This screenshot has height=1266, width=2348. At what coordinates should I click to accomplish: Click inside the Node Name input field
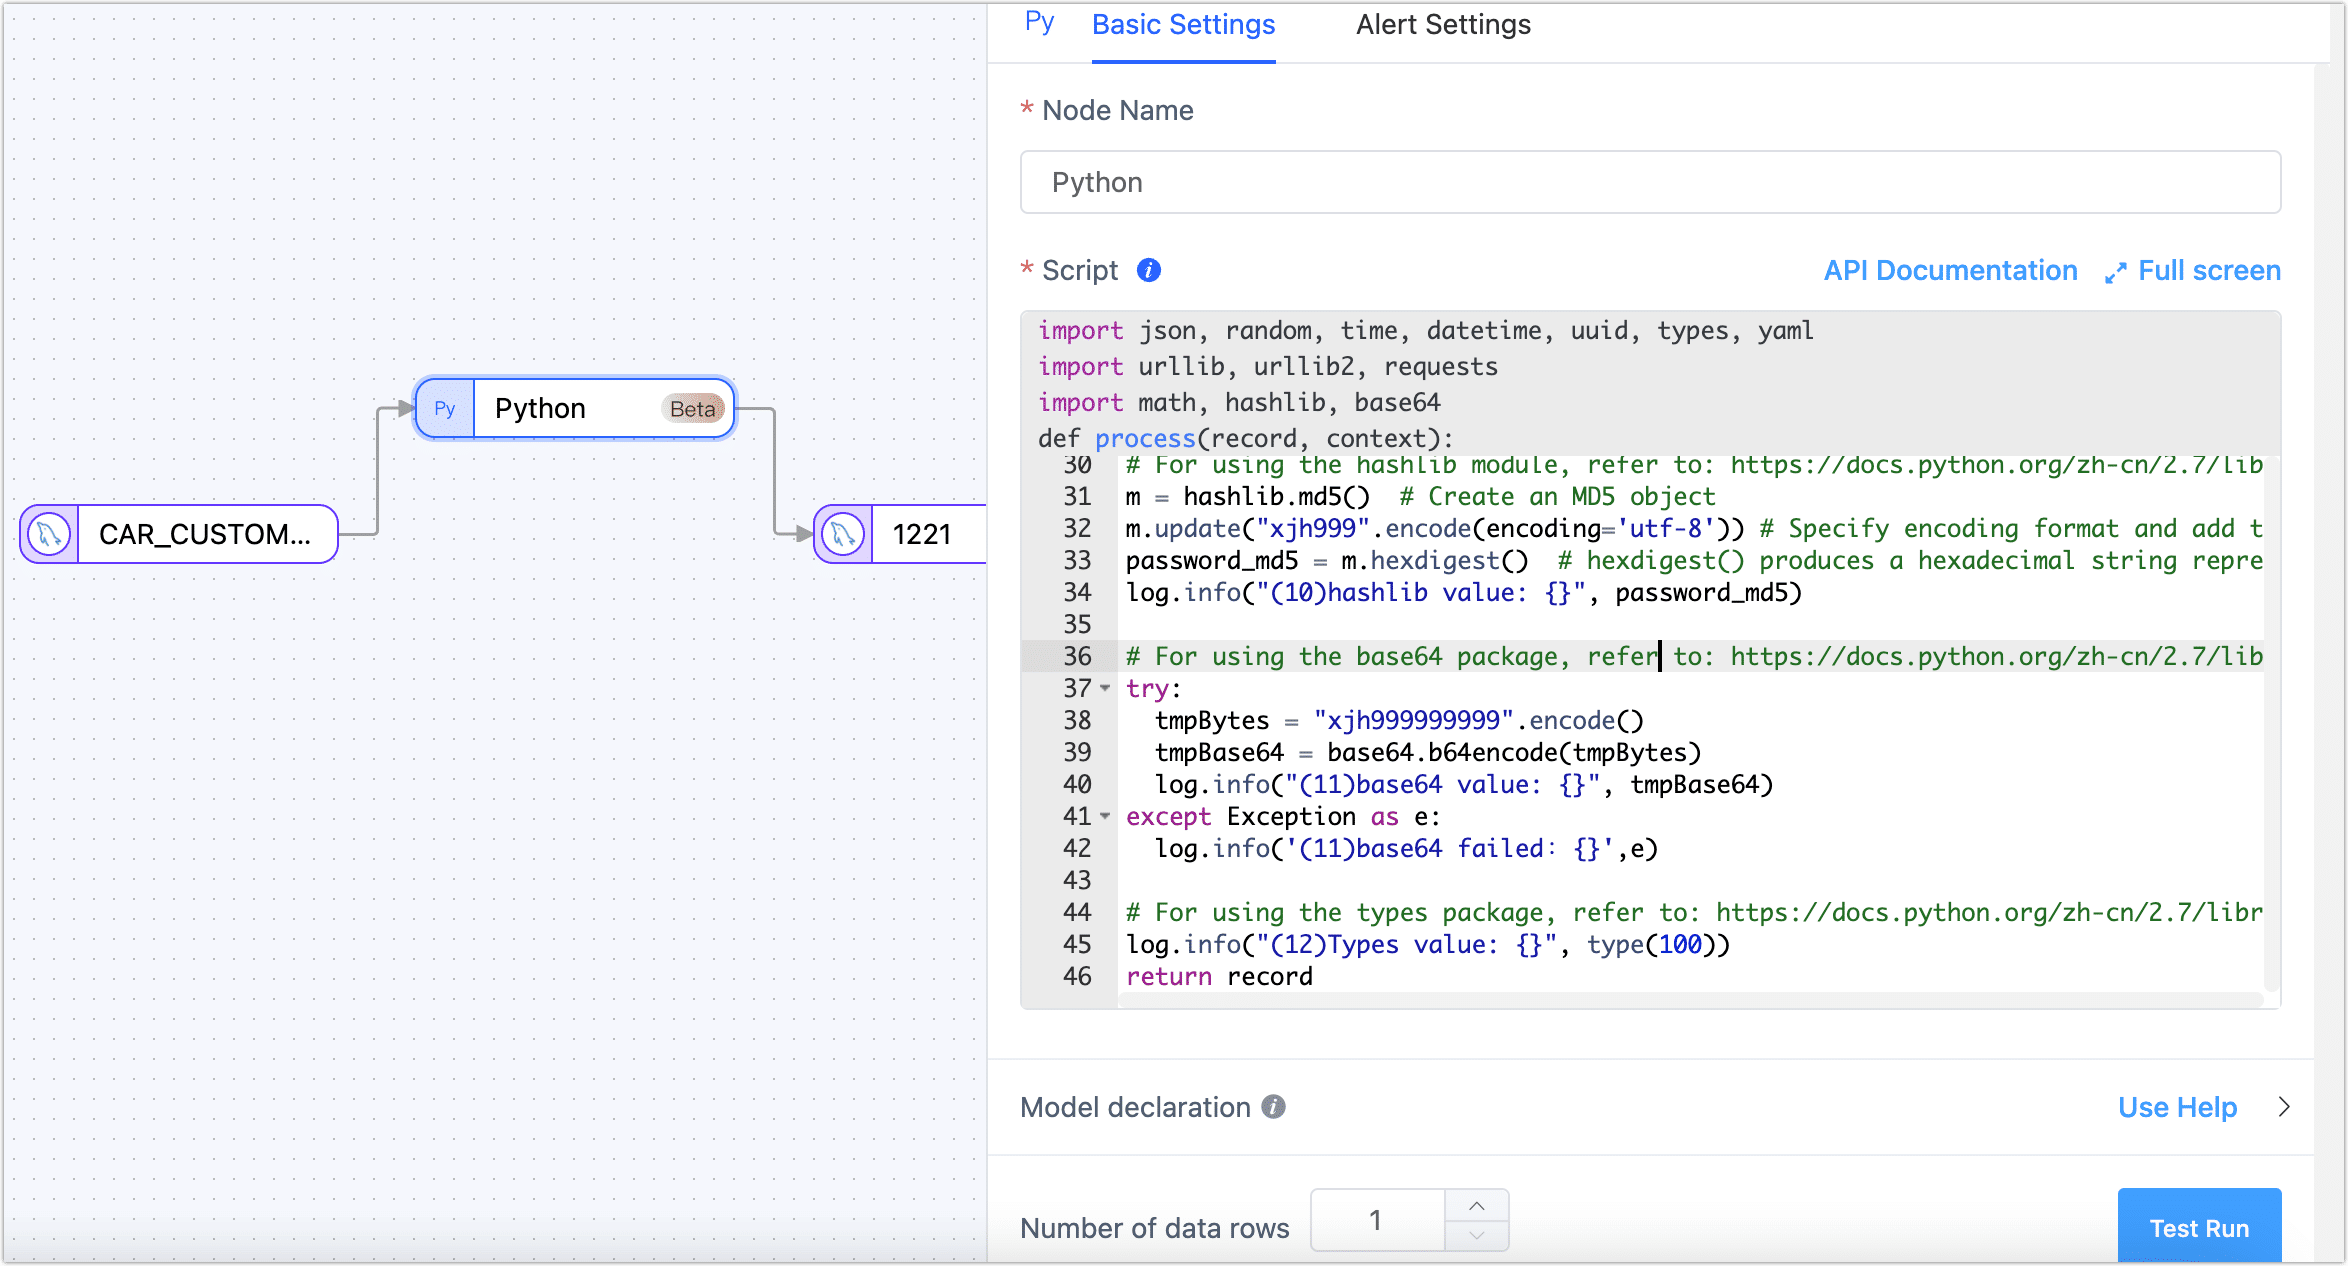[x=1648, y=182]
